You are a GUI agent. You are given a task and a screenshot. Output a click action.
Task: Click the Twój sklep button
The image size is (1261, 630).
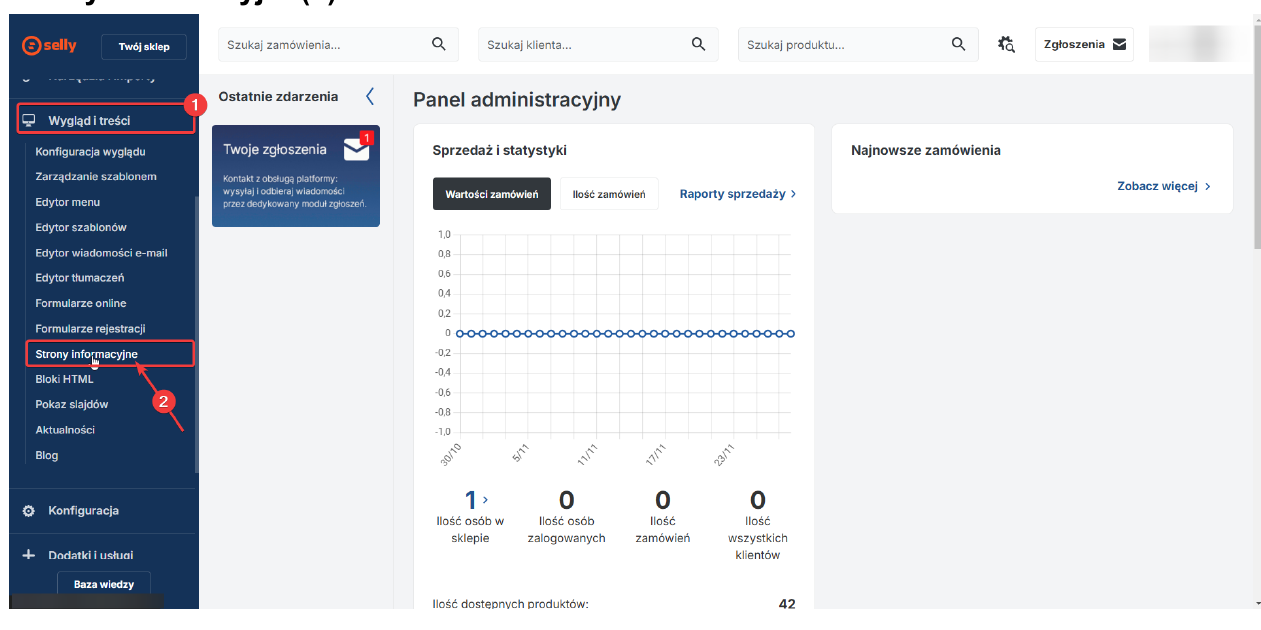(144, 47)
